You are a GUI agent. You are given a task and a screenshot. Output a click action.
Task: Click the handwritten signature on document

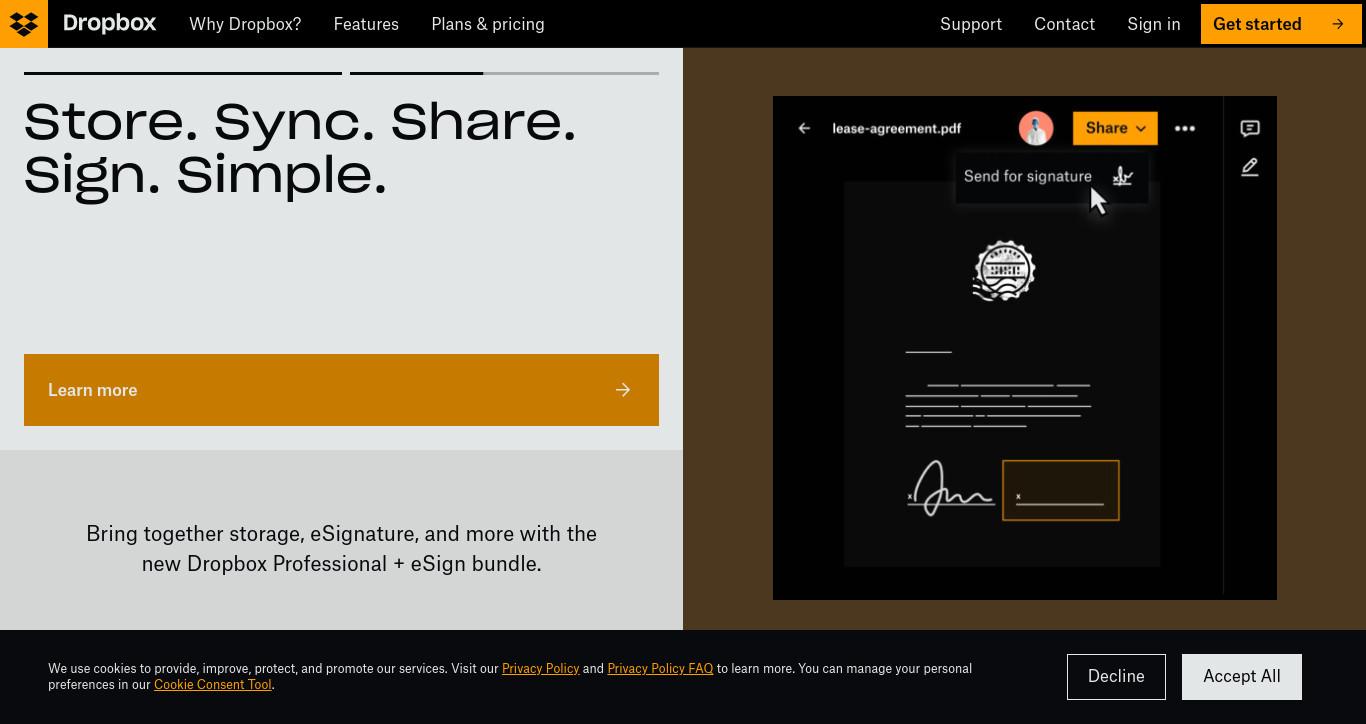[950, 489]
